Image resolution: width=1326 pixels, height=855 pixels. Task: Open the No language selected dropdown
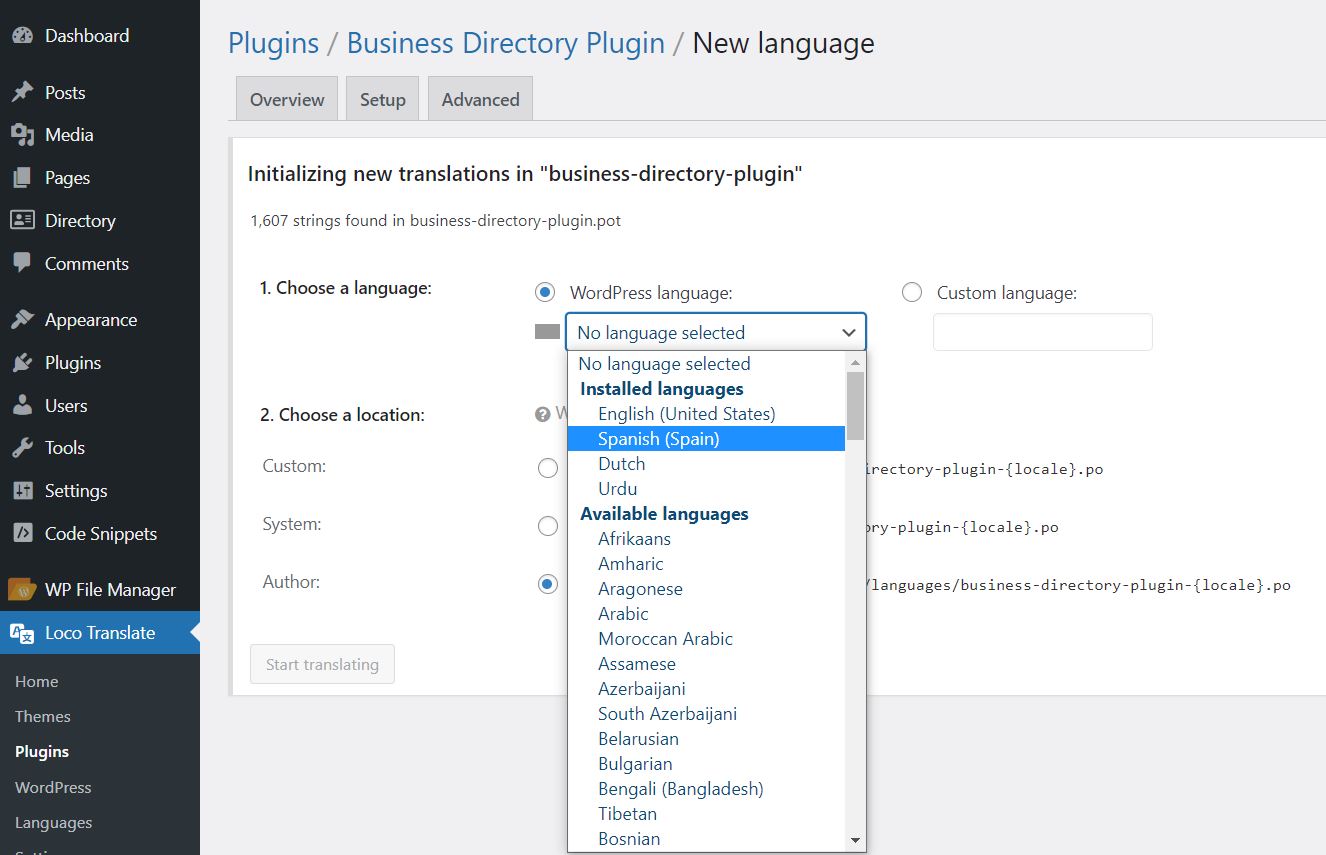tap(716, 332)
